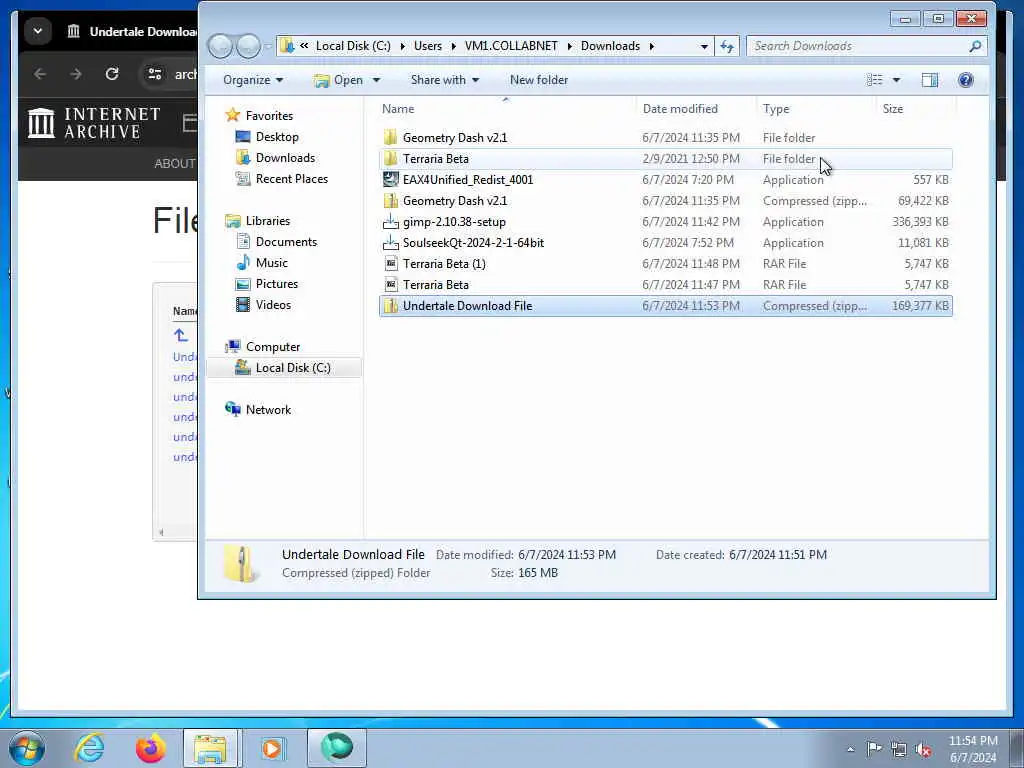Select Downloads in address breadcrumb

point(610,46)
